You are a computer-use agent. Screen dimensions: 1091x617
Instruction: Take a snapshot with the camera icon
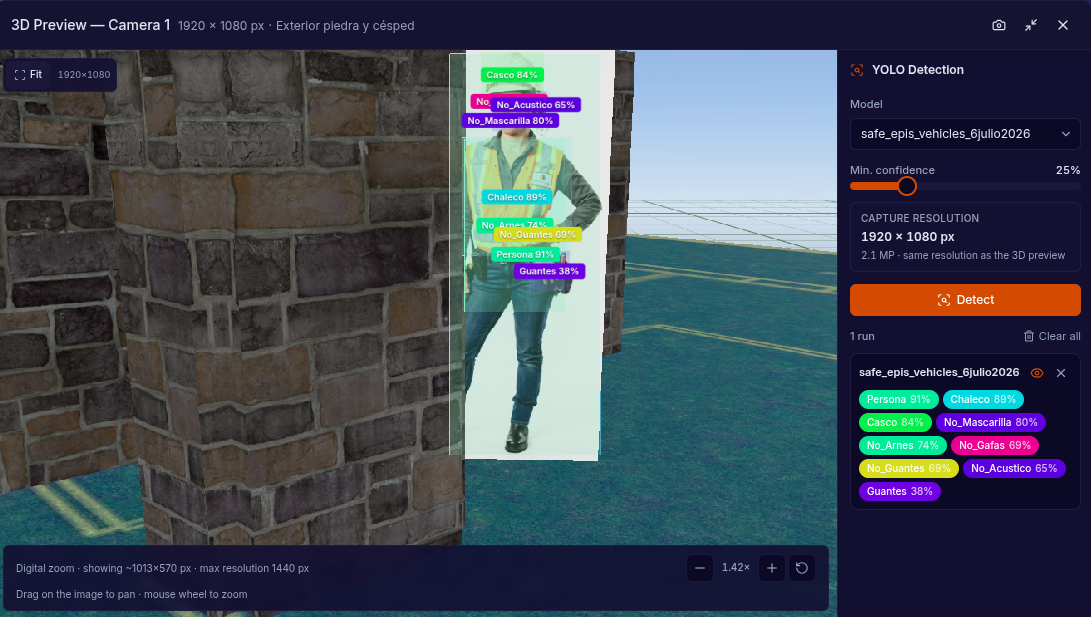tap(998, 25)
